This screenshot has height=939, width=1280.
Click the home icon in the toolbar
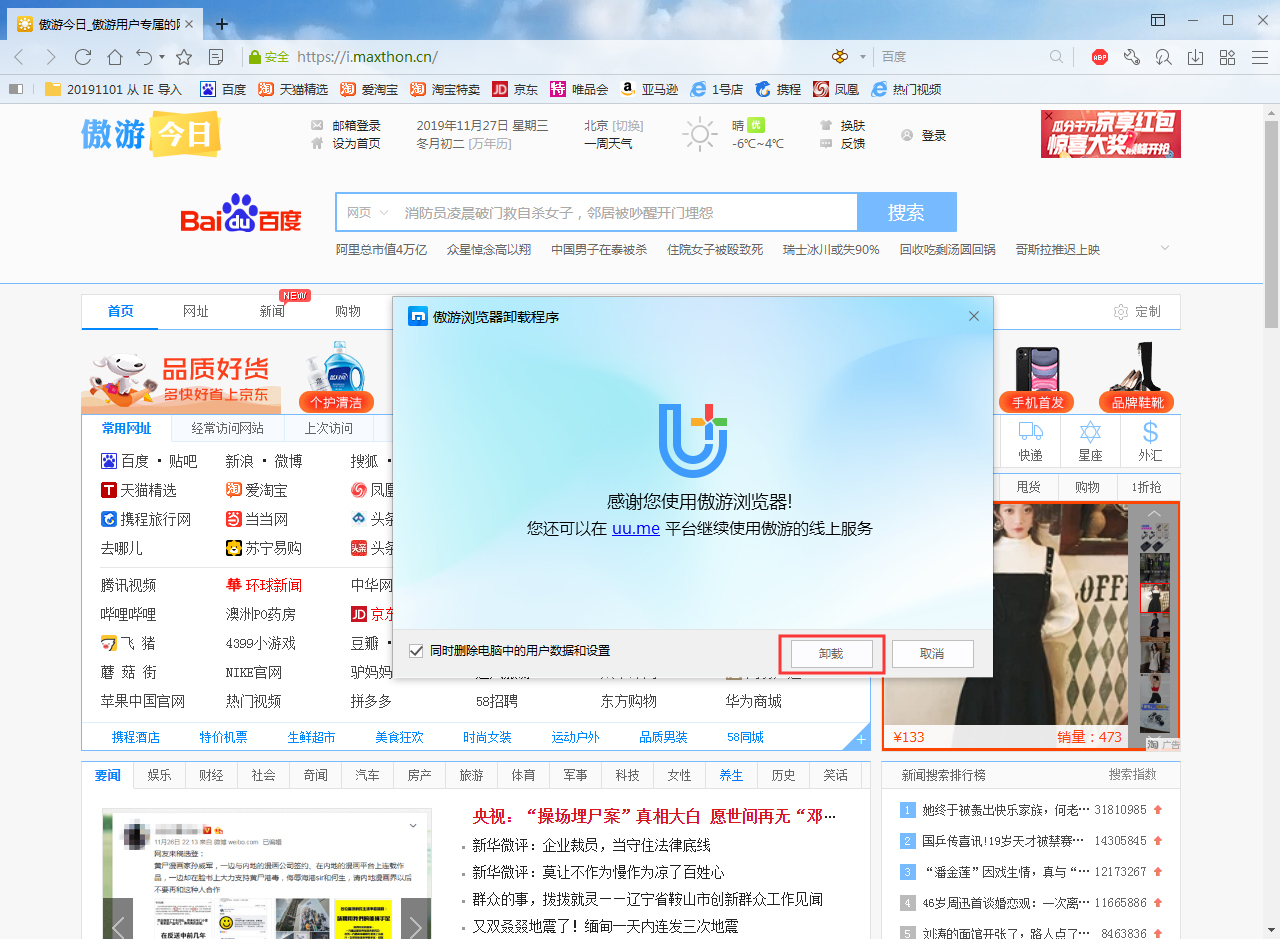tap(115, 57)
